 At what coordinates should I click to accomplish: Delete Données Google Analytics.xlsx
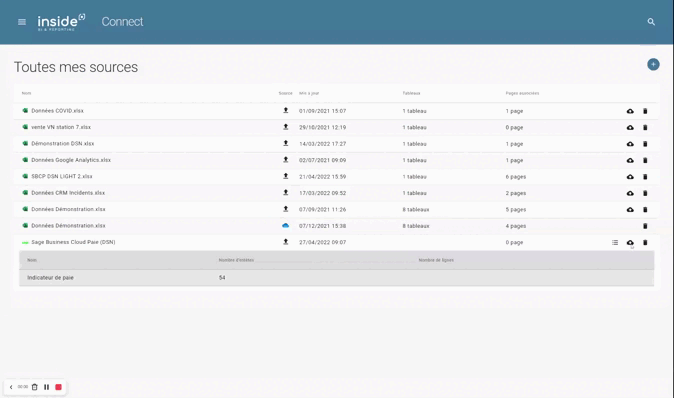[645, 160]
